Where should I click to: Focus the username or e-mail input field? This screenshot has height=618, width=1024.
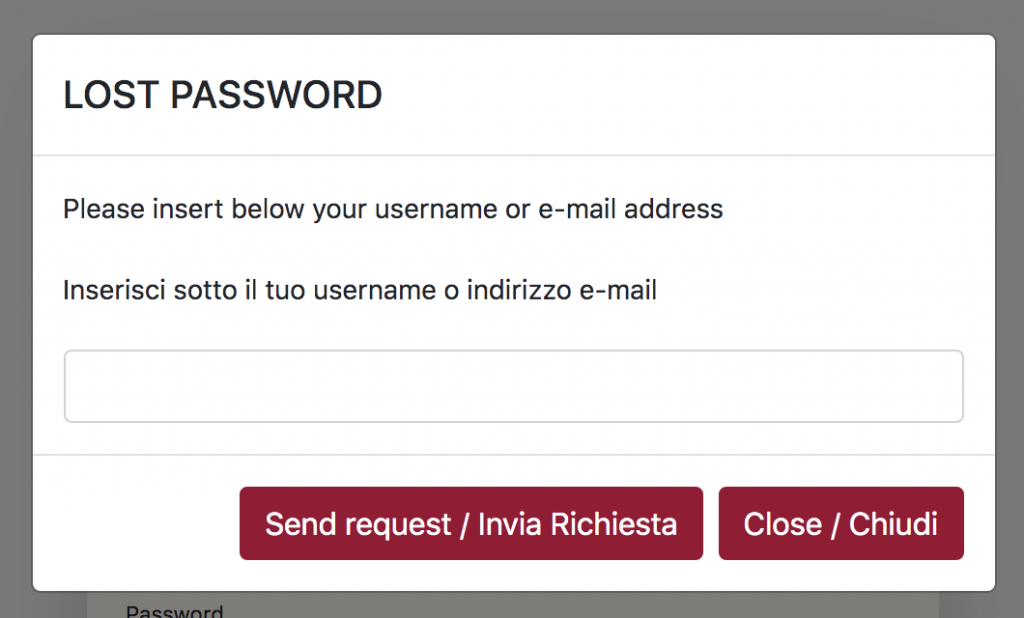pos(513,386)
